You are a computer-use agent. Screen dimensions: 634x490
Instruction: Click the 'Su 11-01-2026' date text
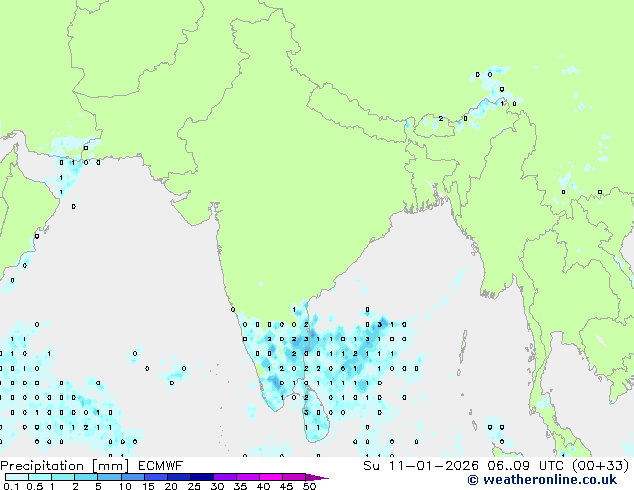[x=421, y=466]
